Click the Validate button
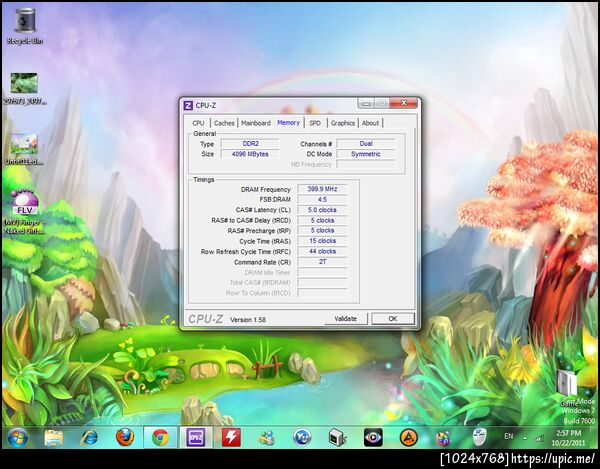Image resolution: width=600 pixels, height=469 pixels. [346, 319]
